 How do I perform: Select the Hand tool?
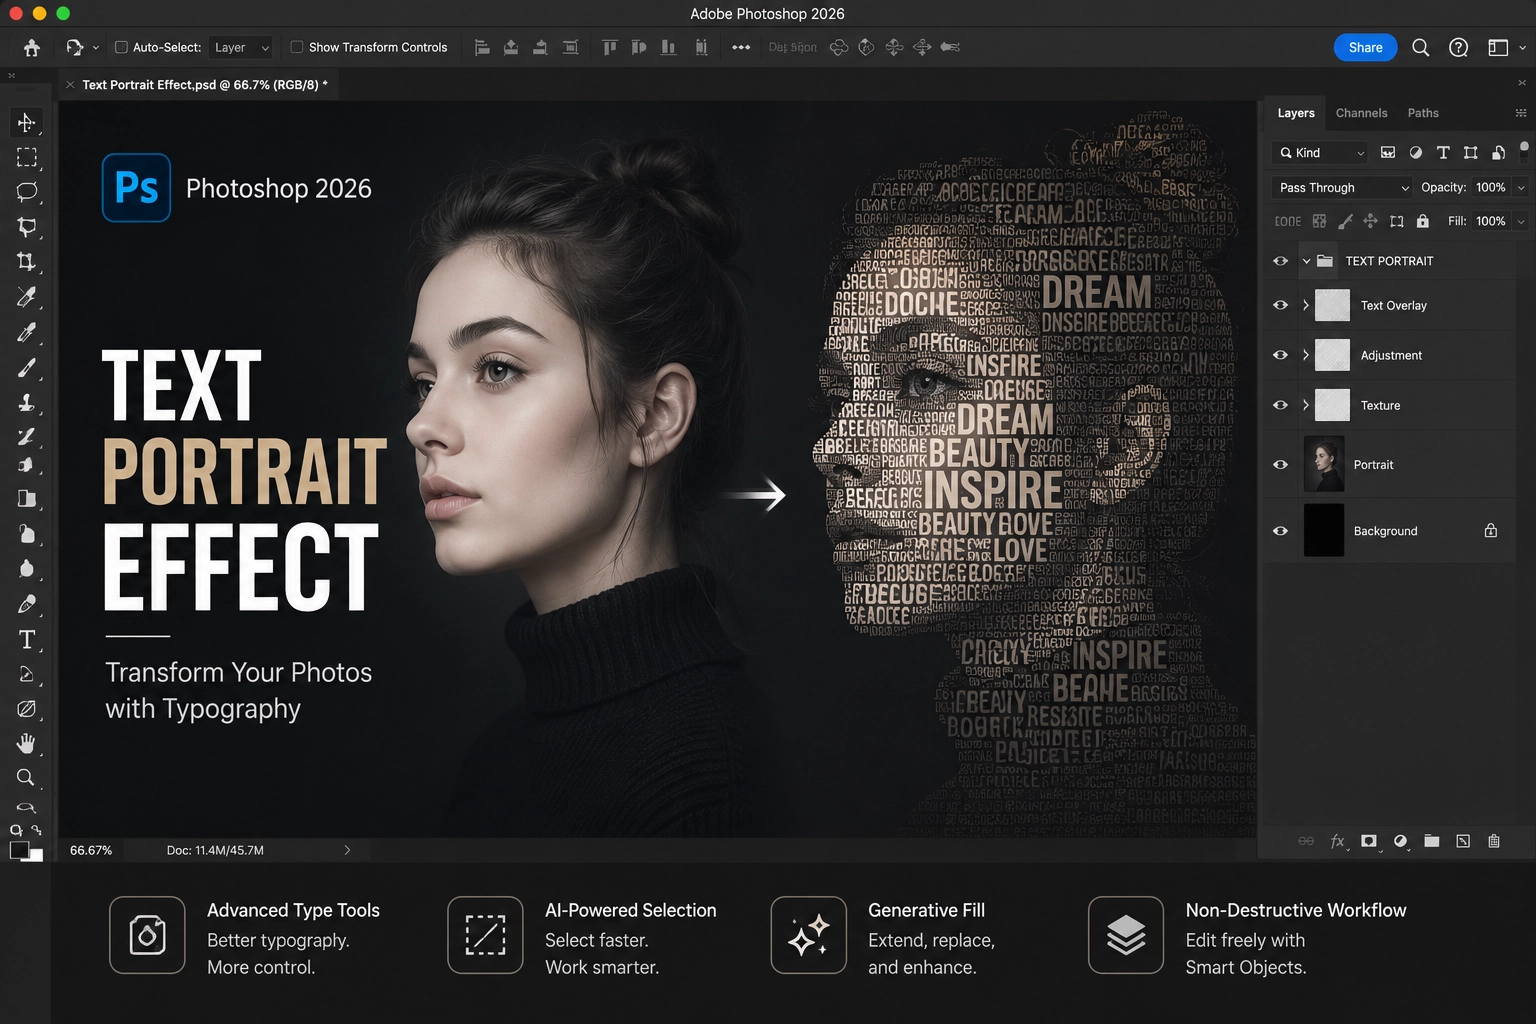26,743
